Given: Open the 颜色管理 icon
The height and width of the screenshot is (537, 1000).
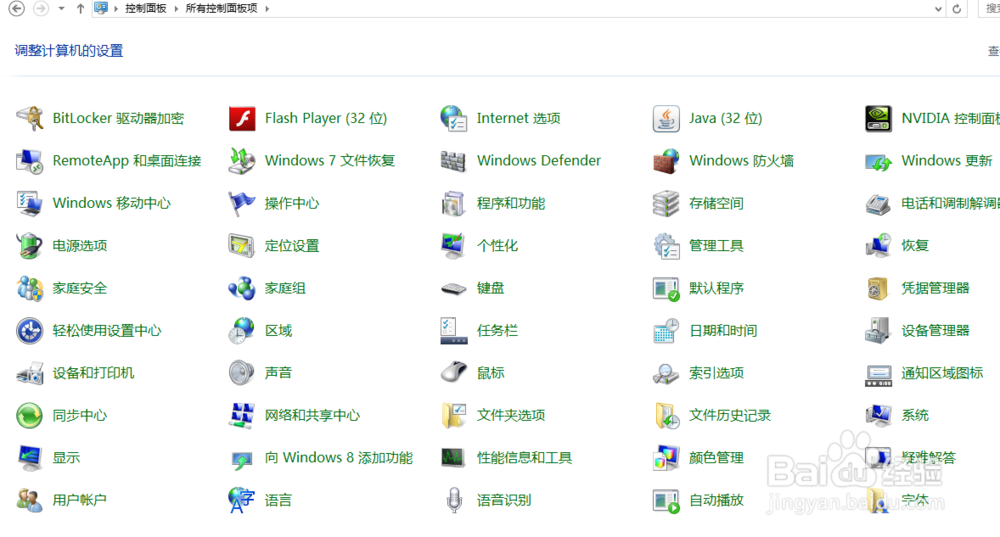Looking at the screenshot, I should pyautogui.click(x=666, y=458).
